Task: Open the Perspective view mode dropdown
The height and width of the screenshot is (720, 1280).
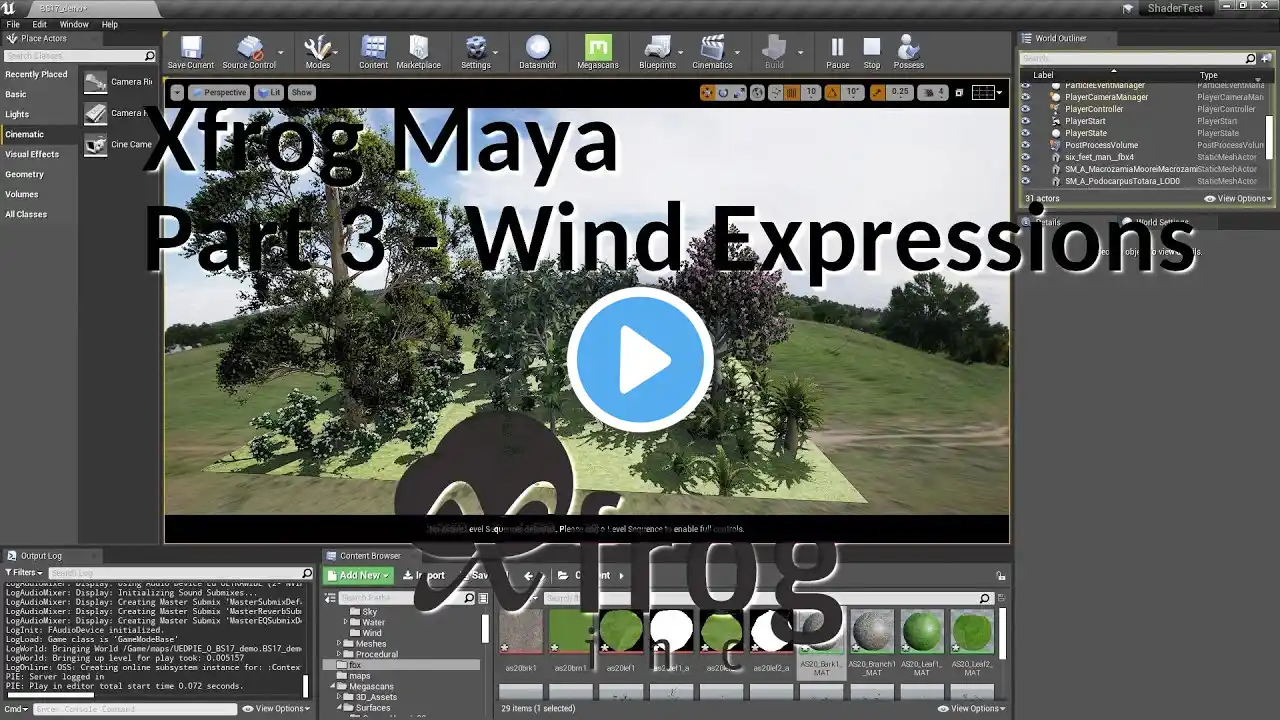Action: tap(219, 92)
